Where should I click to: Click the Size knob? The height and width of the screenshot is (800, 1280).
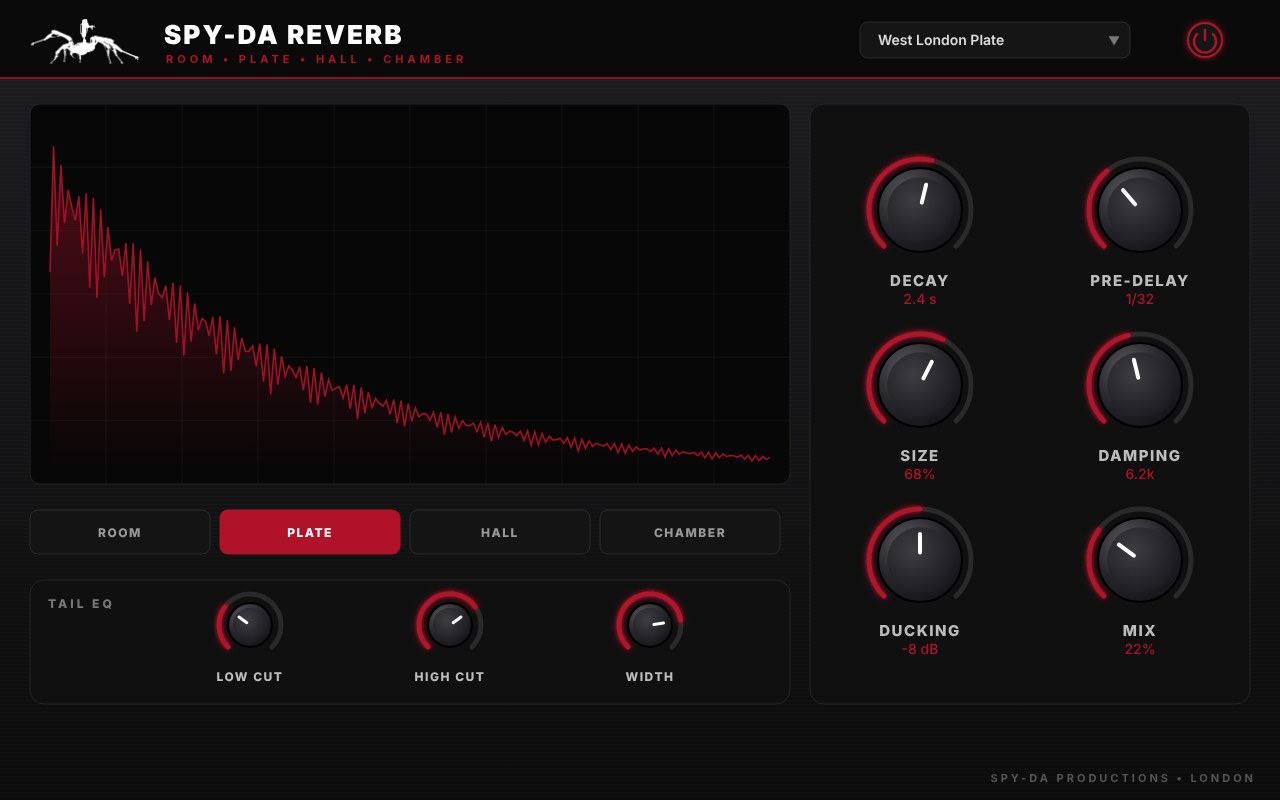click(x=920, y=385)
